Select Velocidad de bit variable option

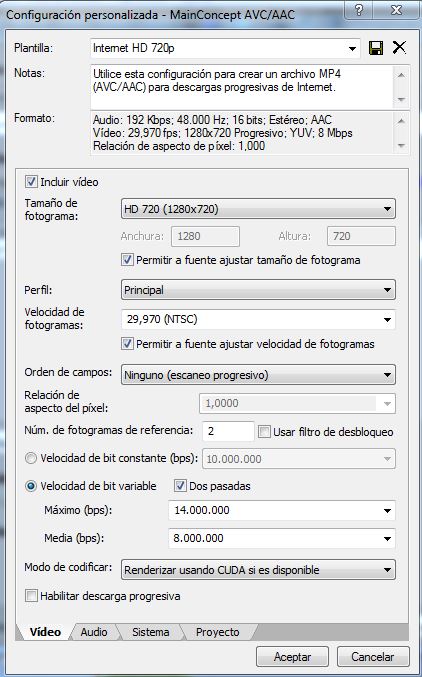(31, 486)
